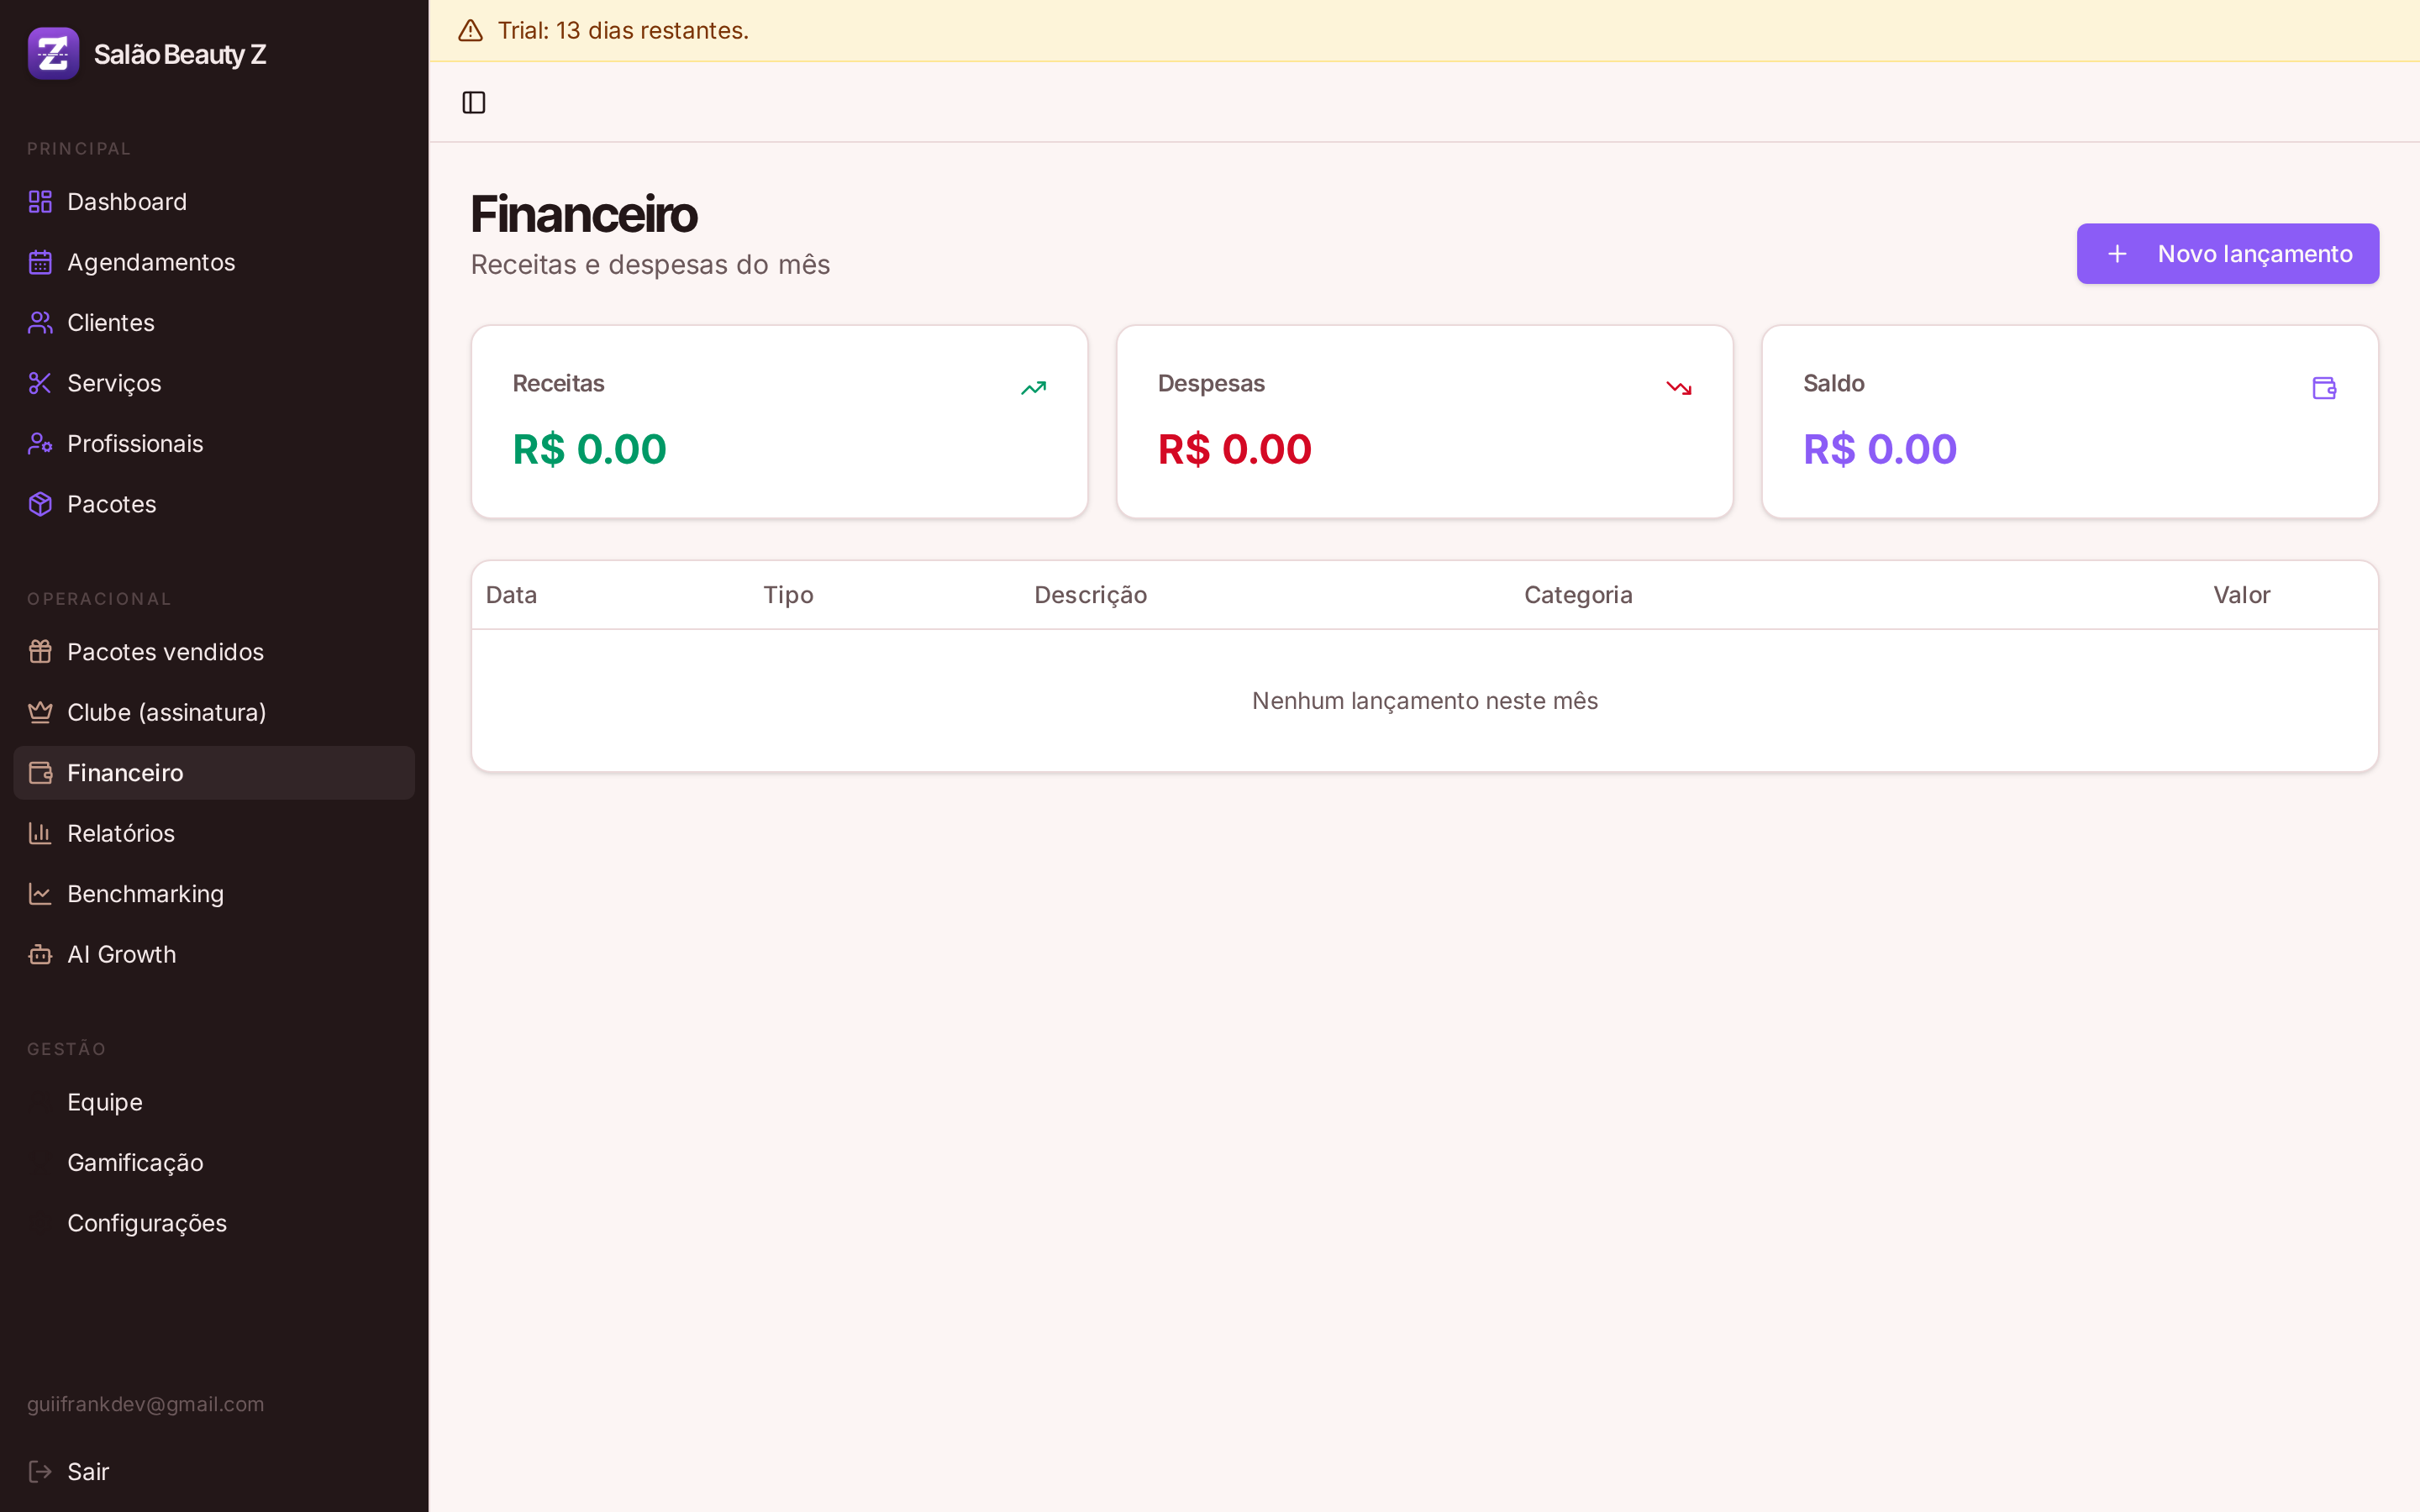This screenshot has width=2420, height=1512.
Task: Select Pacotes in the sidebar
Action: click(x=214, y=504)
